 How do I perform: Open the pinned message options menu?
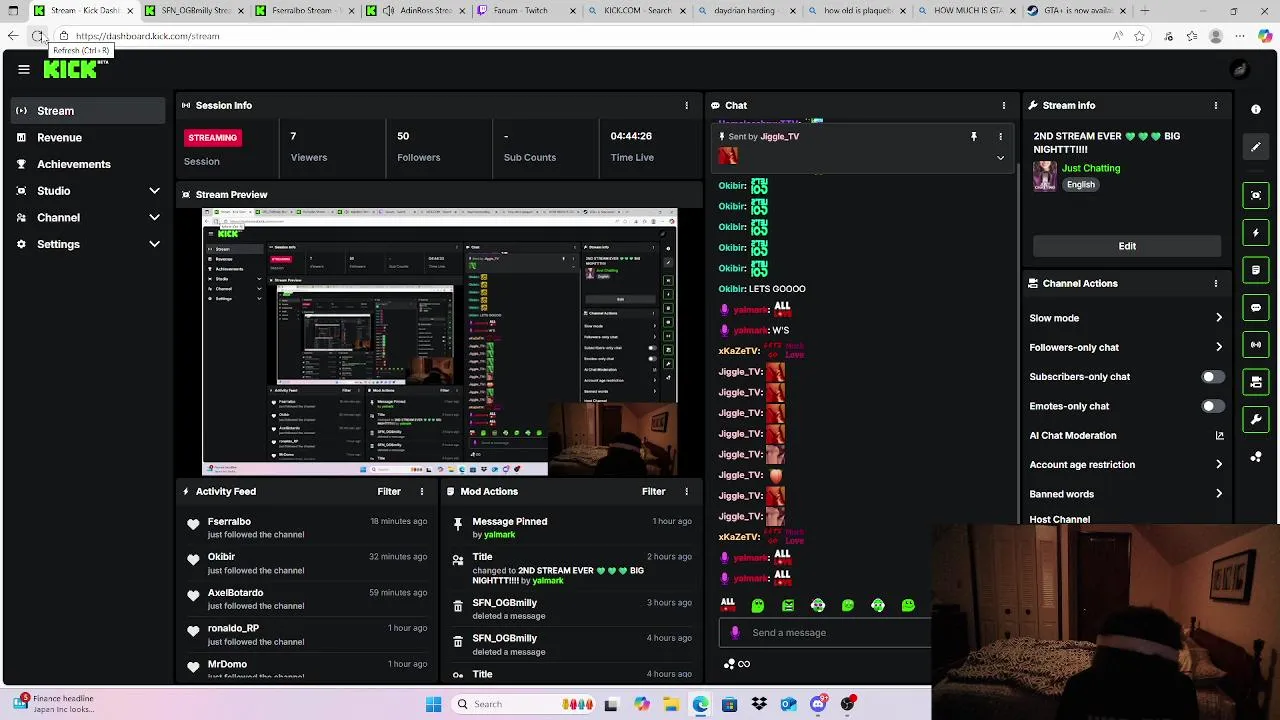coord(1000,136)
